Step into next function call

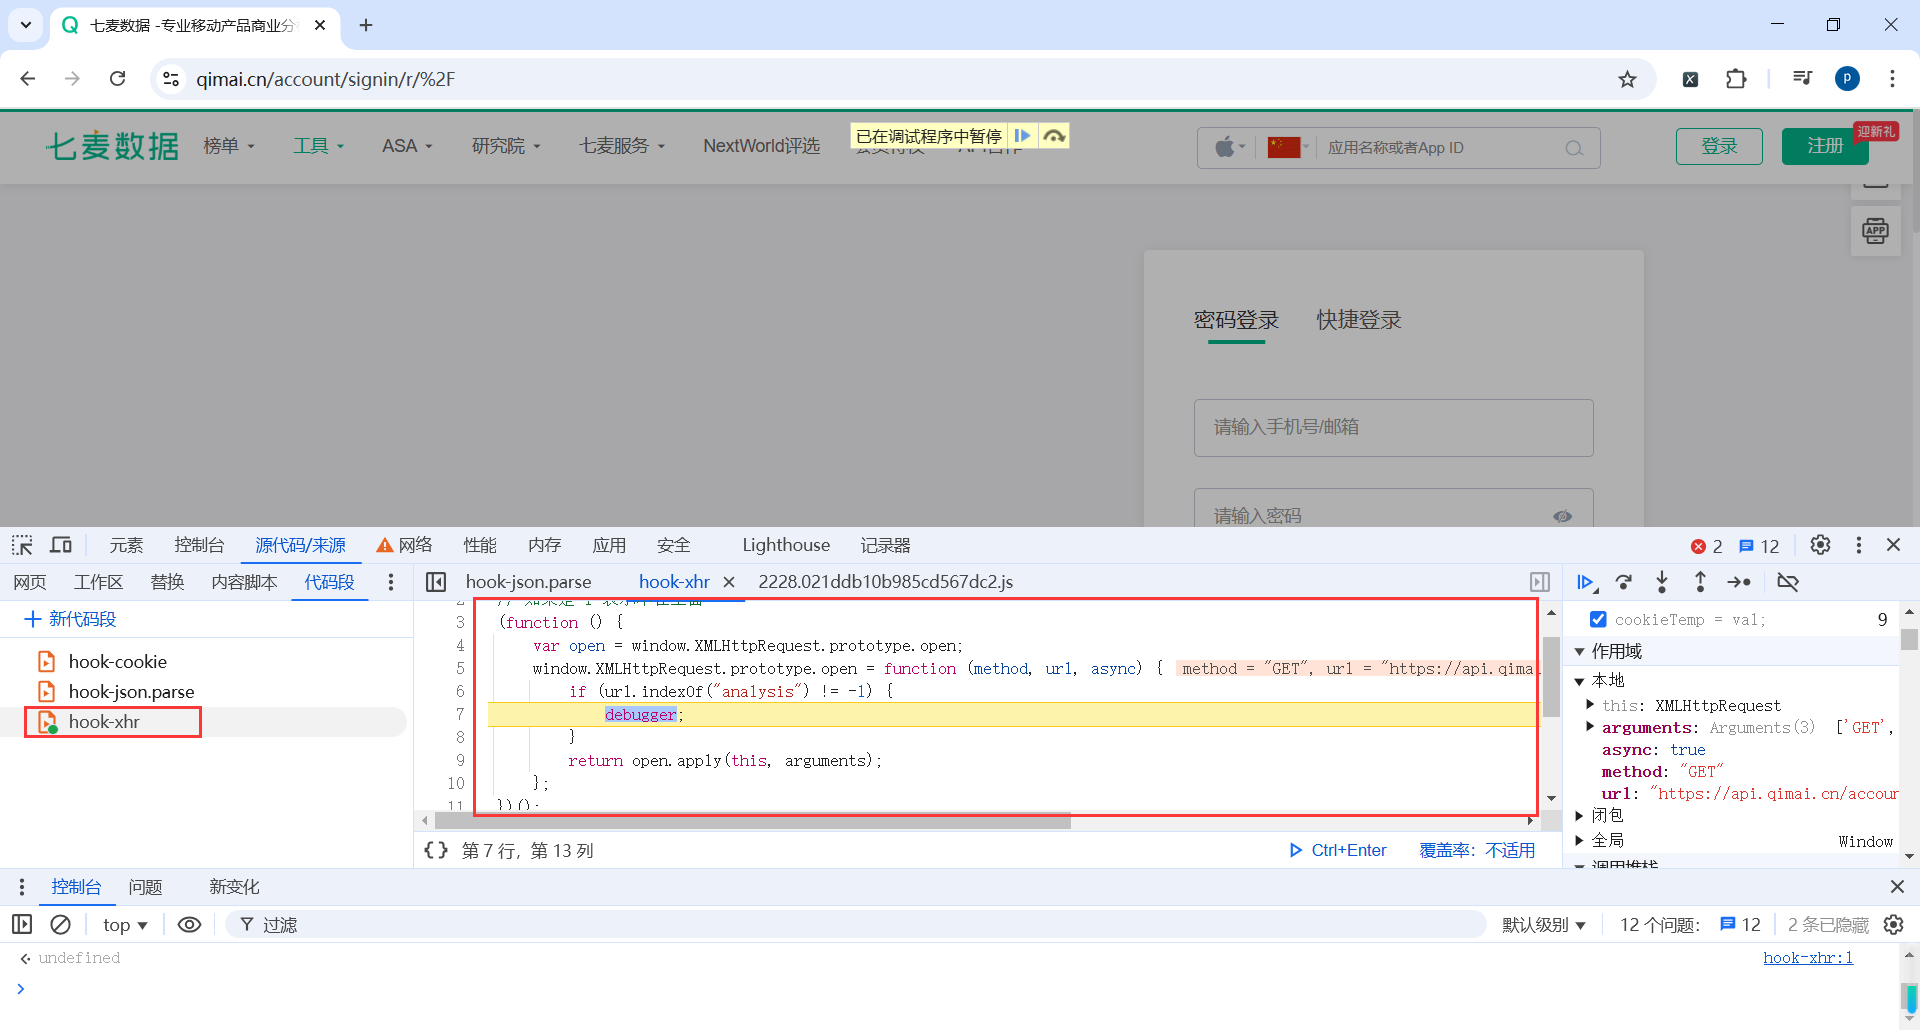[x=1662, y=582]
